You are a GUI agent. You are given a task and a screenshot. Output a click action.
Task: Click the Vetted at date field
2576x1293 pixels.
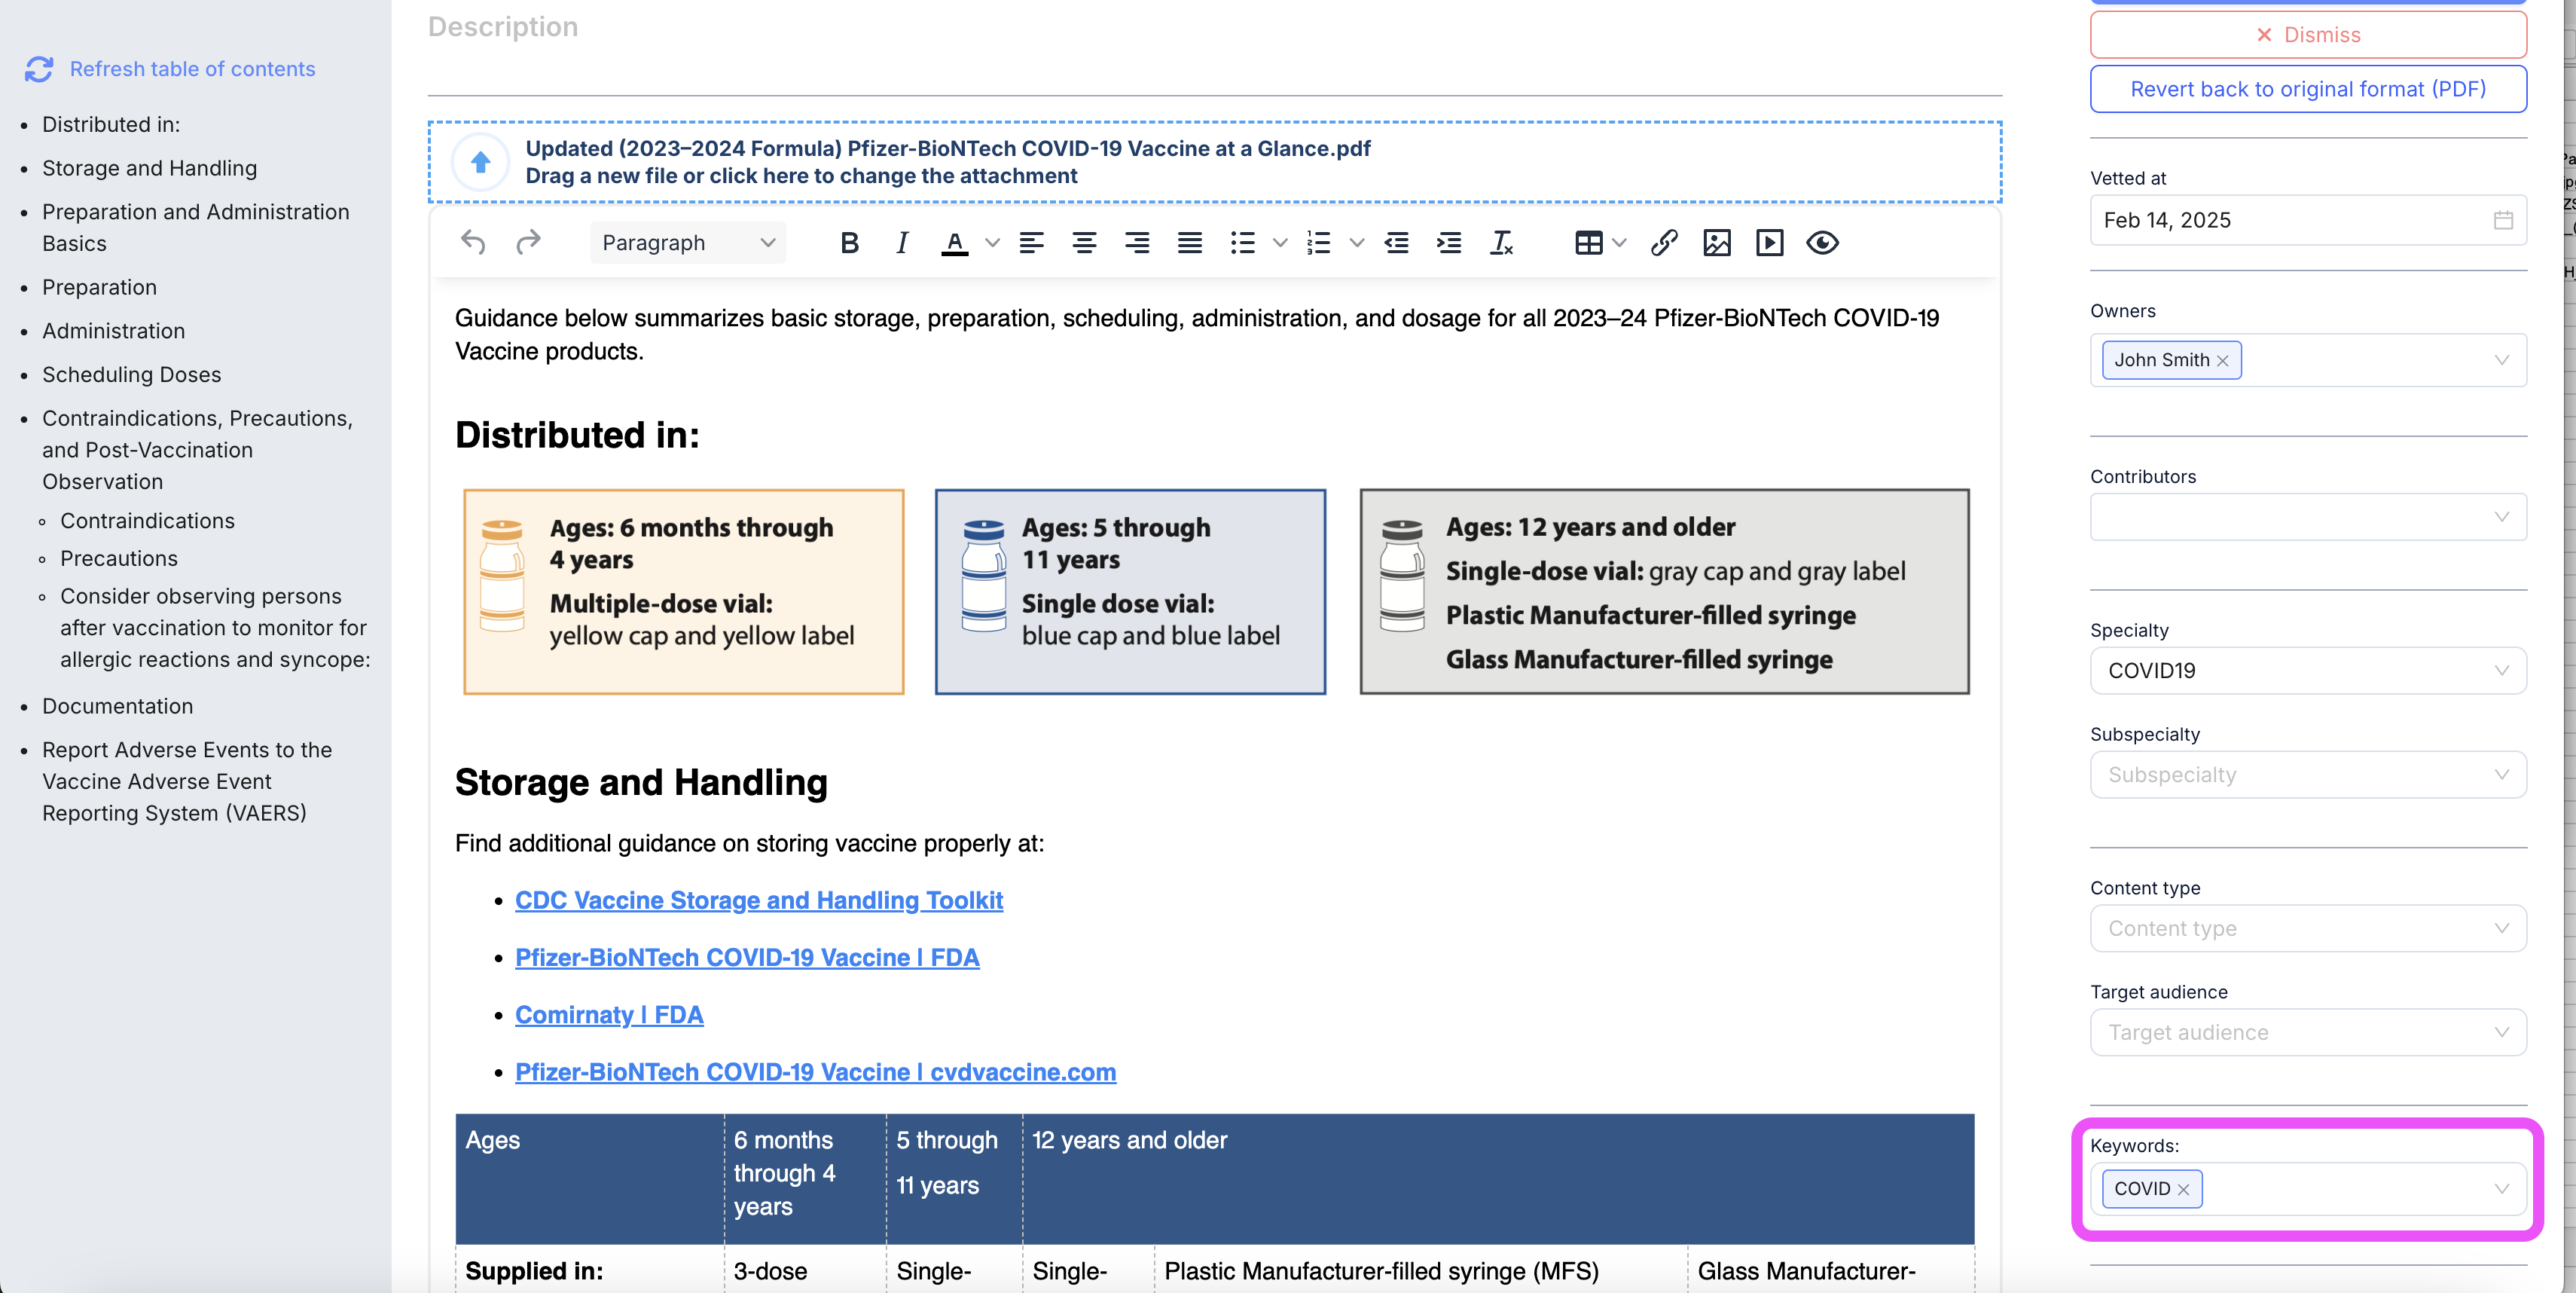click(x=2308, y=220)
